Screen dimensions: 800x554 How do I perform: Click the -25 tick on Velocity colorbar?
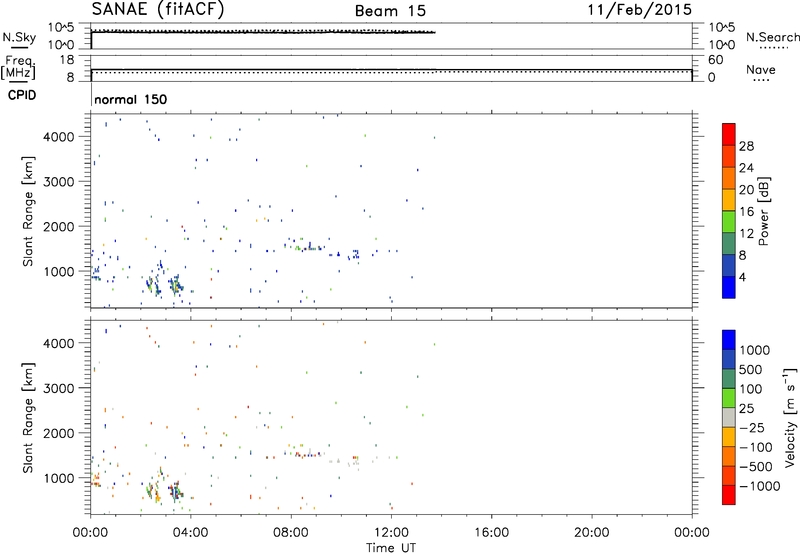tap(752, 427)
